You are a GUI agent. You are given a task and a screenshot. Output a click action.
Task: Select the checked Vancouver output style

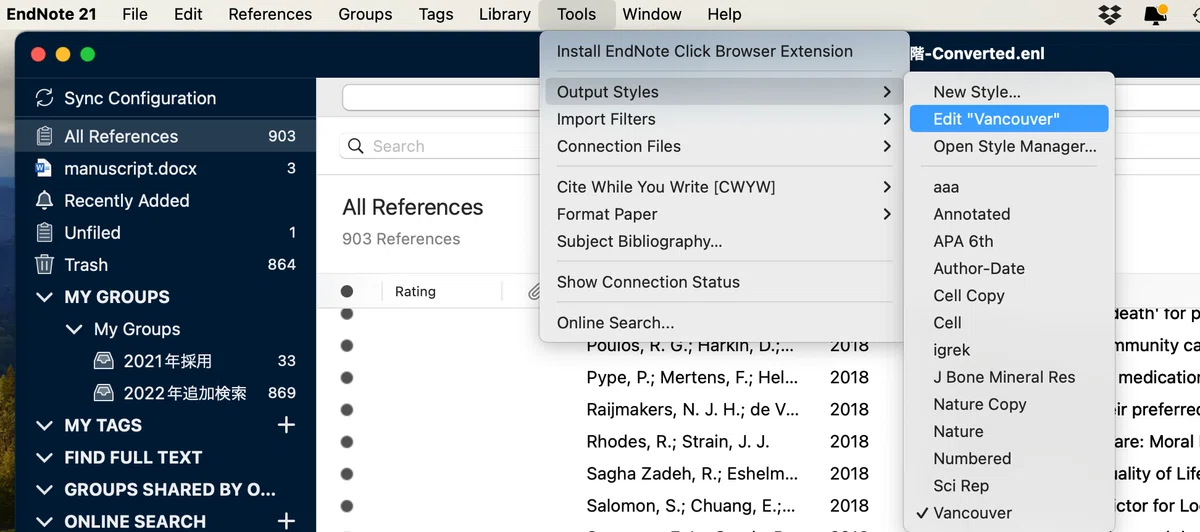point(1009,513)
